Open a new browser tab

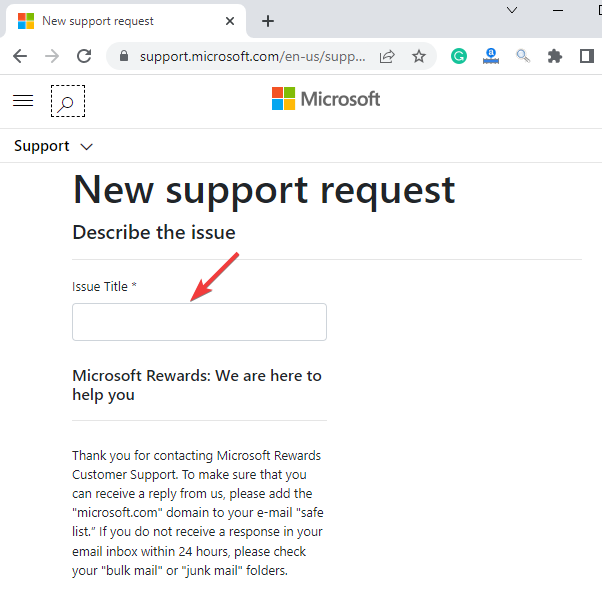pyautogui.click(x=268, y=21)
